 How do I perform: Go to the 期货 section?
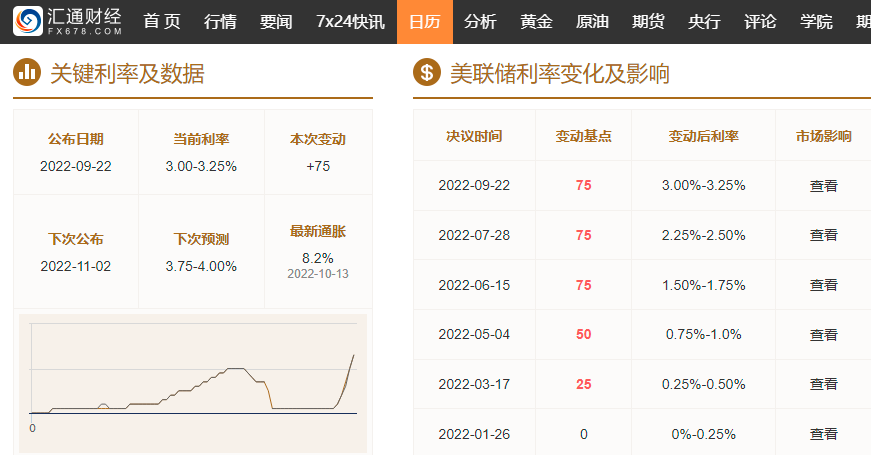pyautogui.click(x=648, y=22)
